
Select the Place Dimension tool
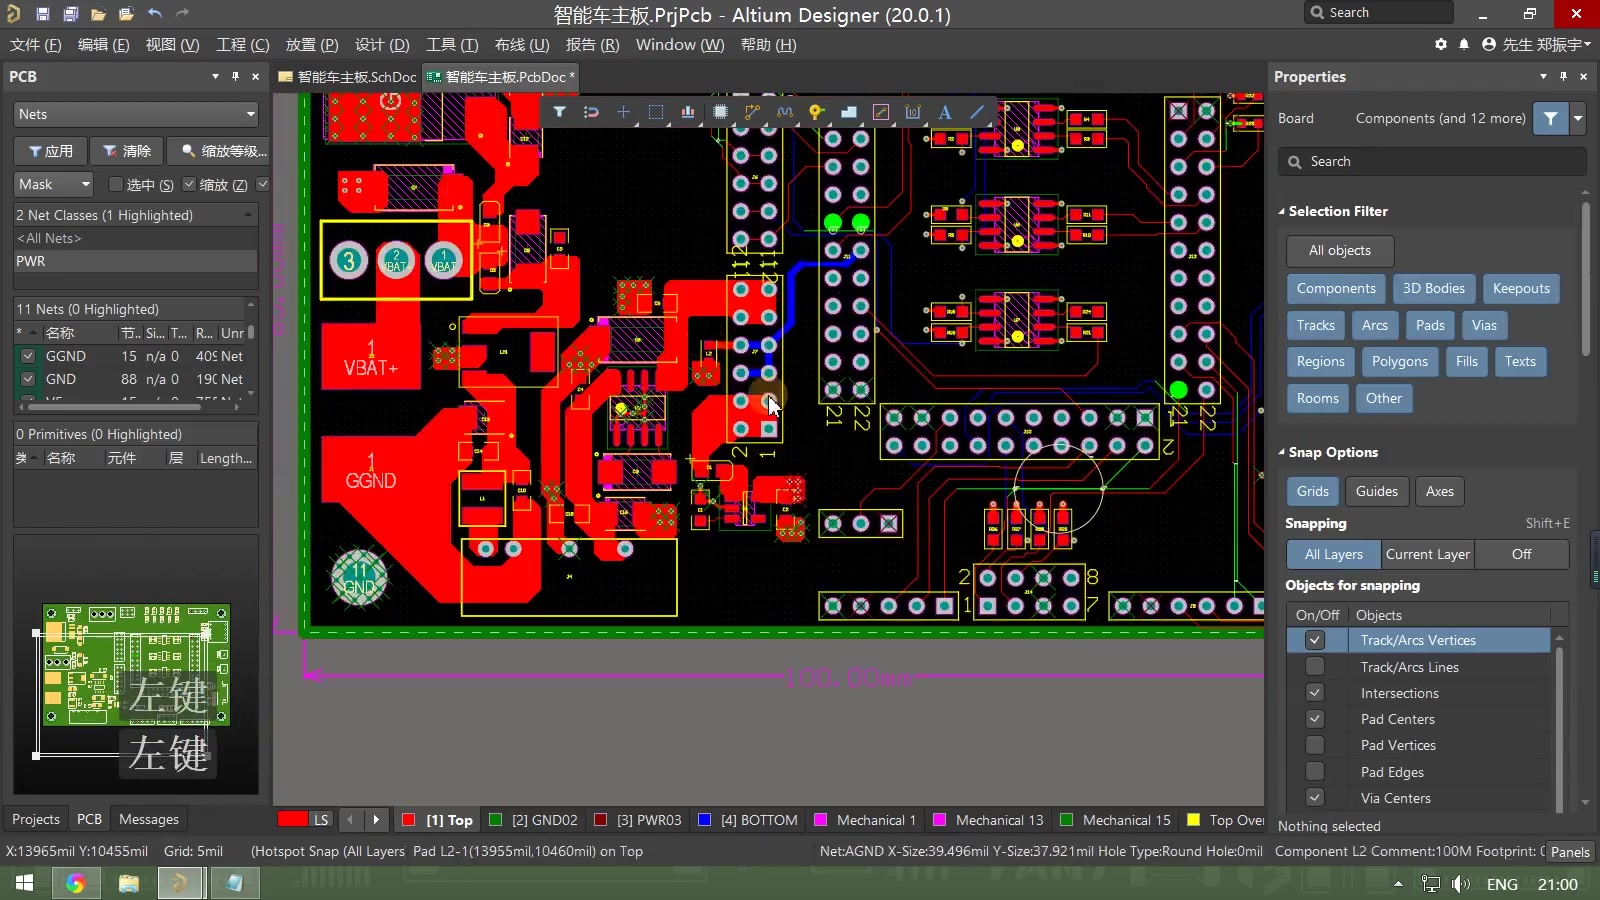(913, 112)
